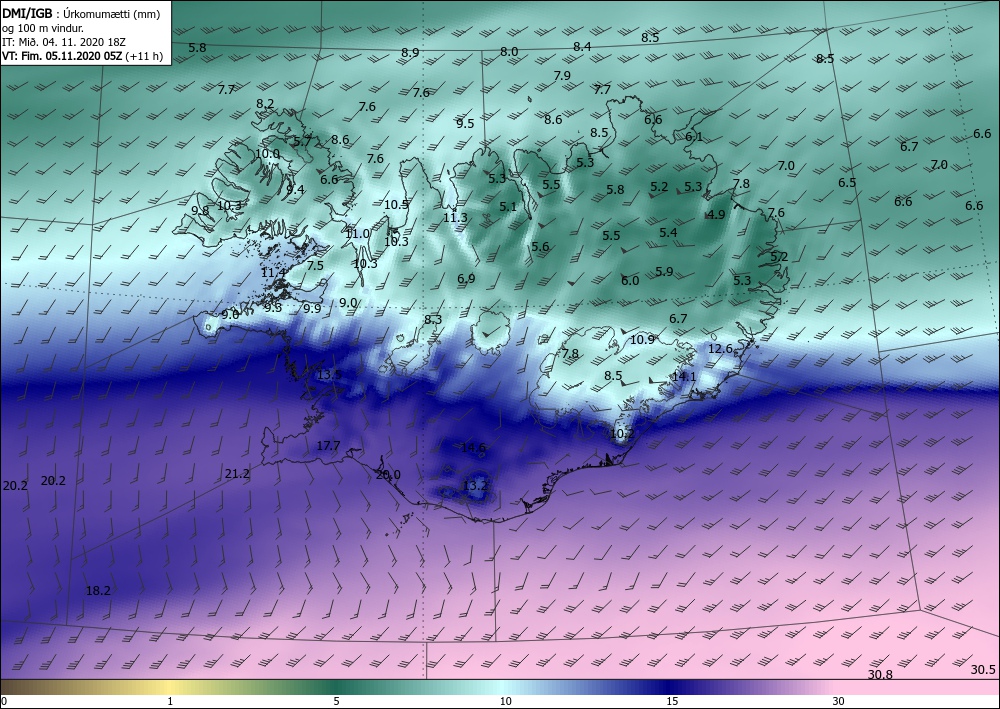Select the map value 6.9
Viewport: 1000px width, 709px height.
click(x=466, y=279)
